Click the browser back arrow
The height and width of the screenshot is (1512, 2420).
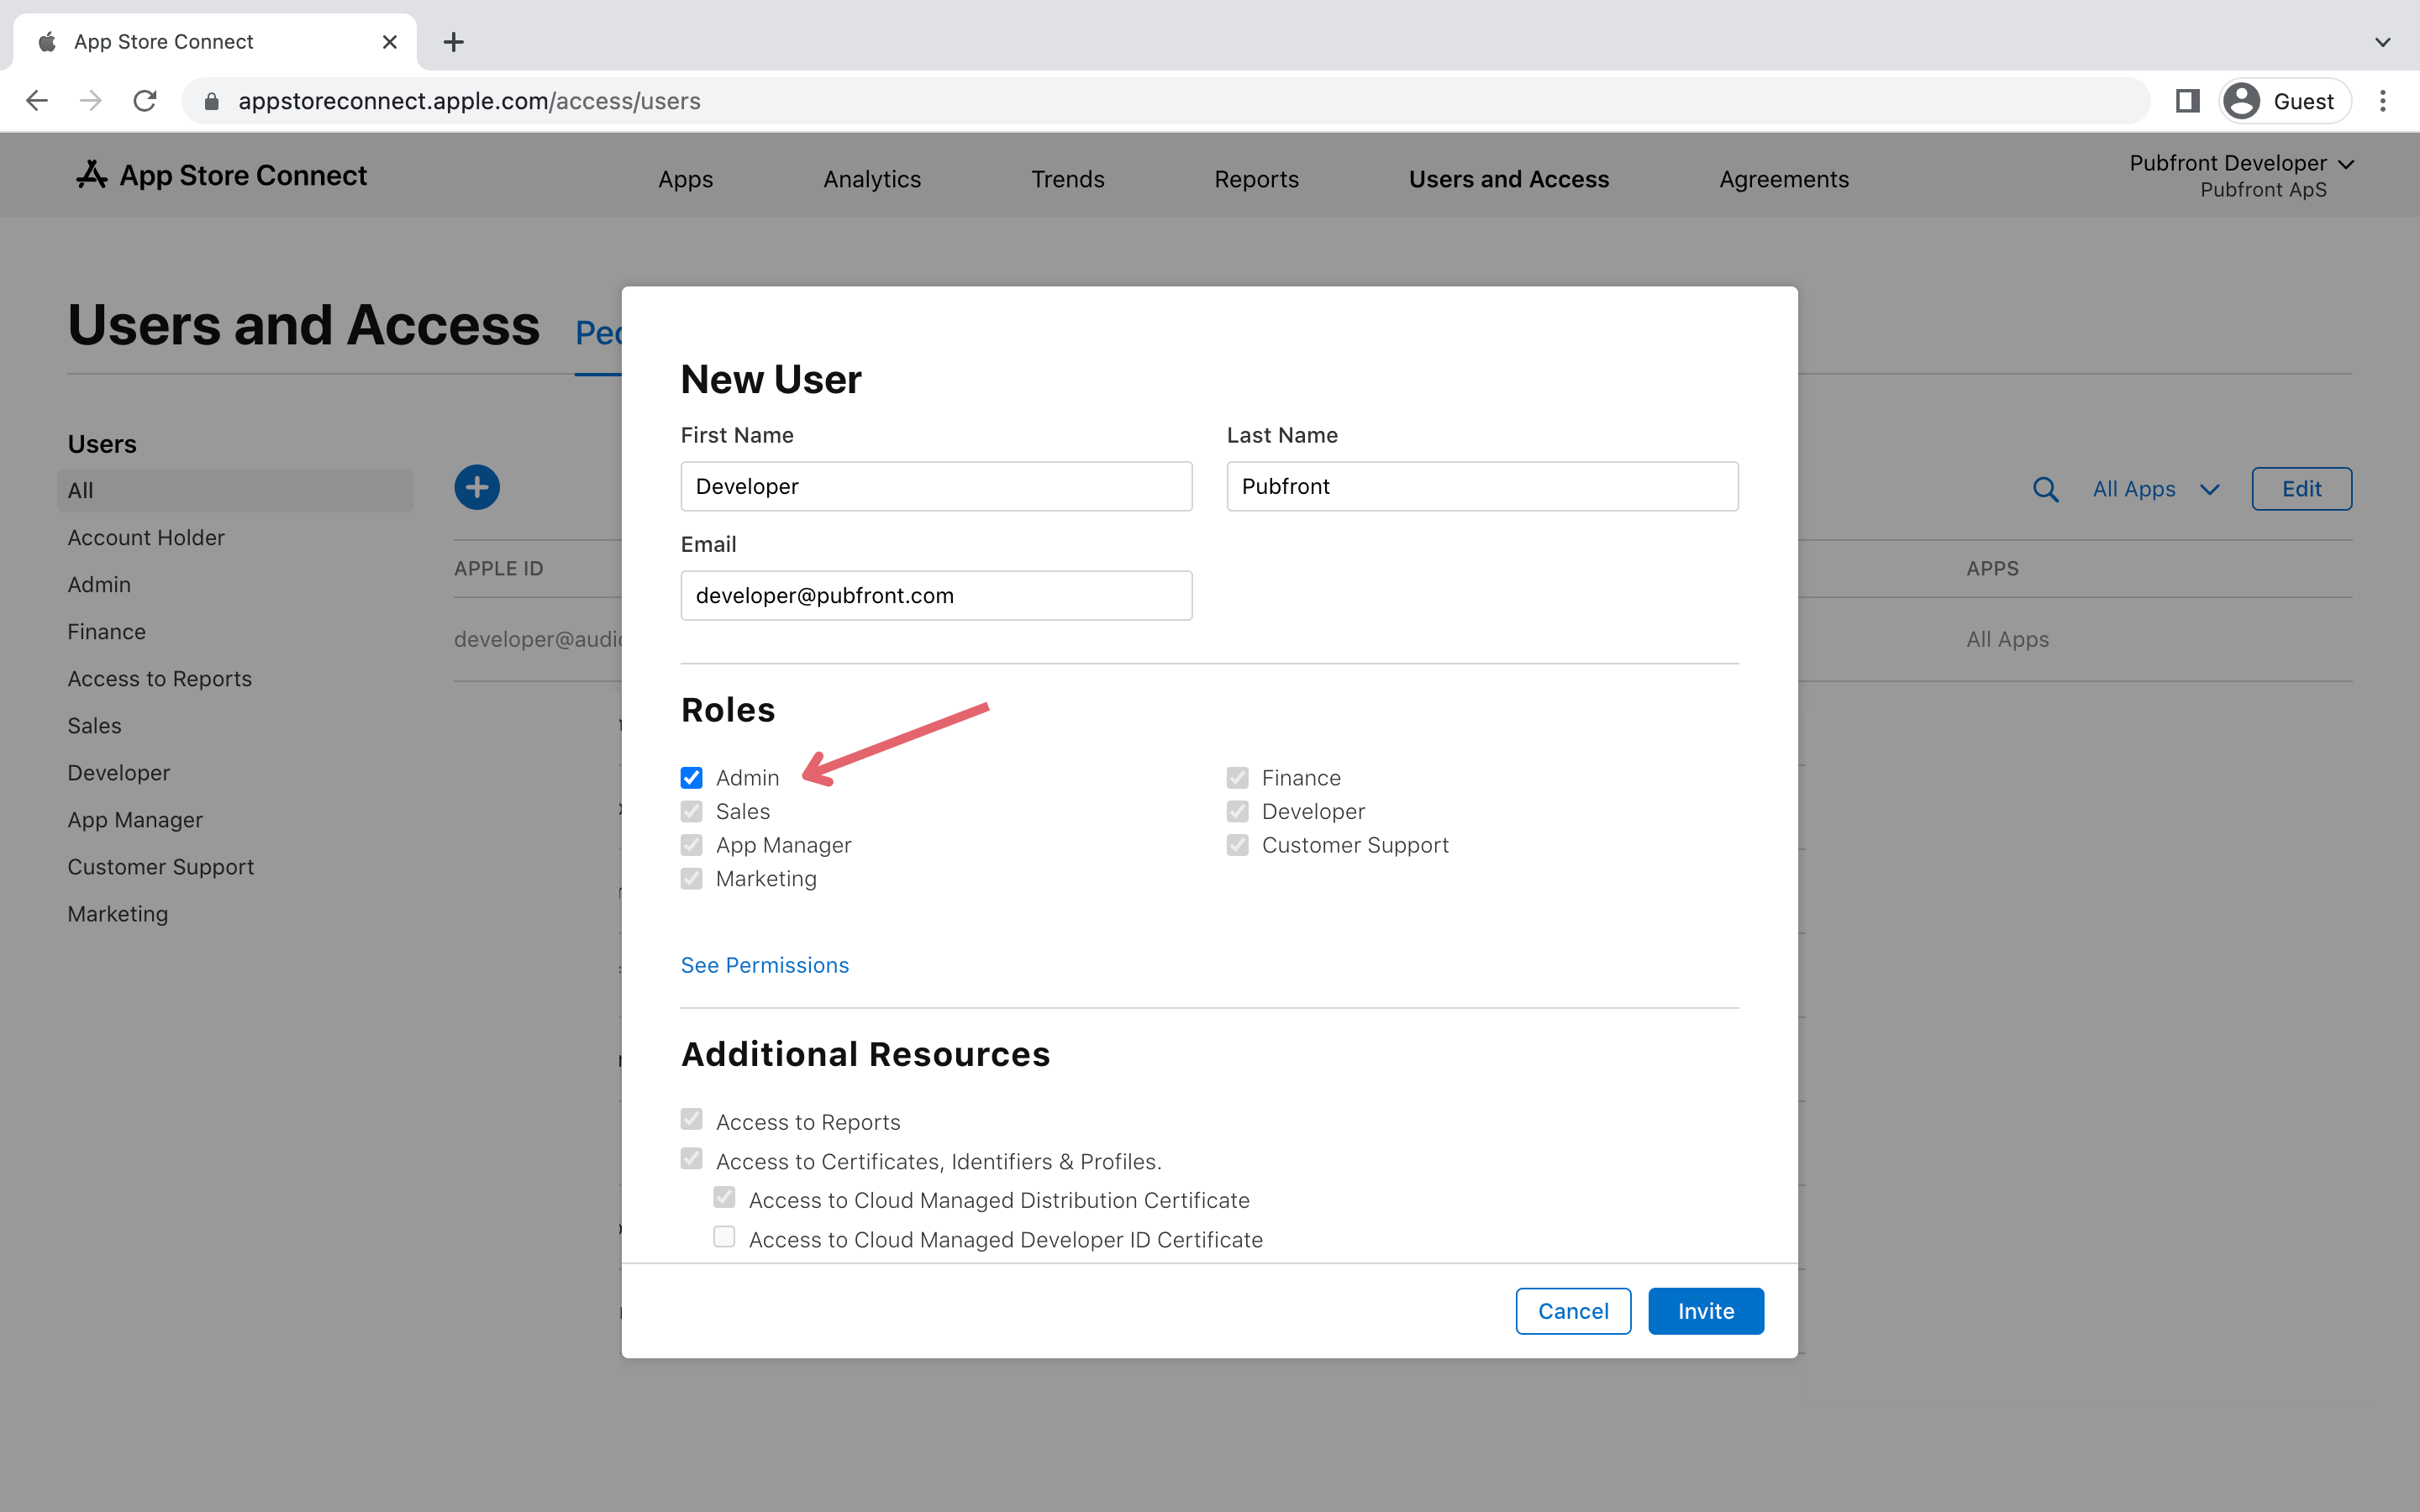click(x=37, y=101)
